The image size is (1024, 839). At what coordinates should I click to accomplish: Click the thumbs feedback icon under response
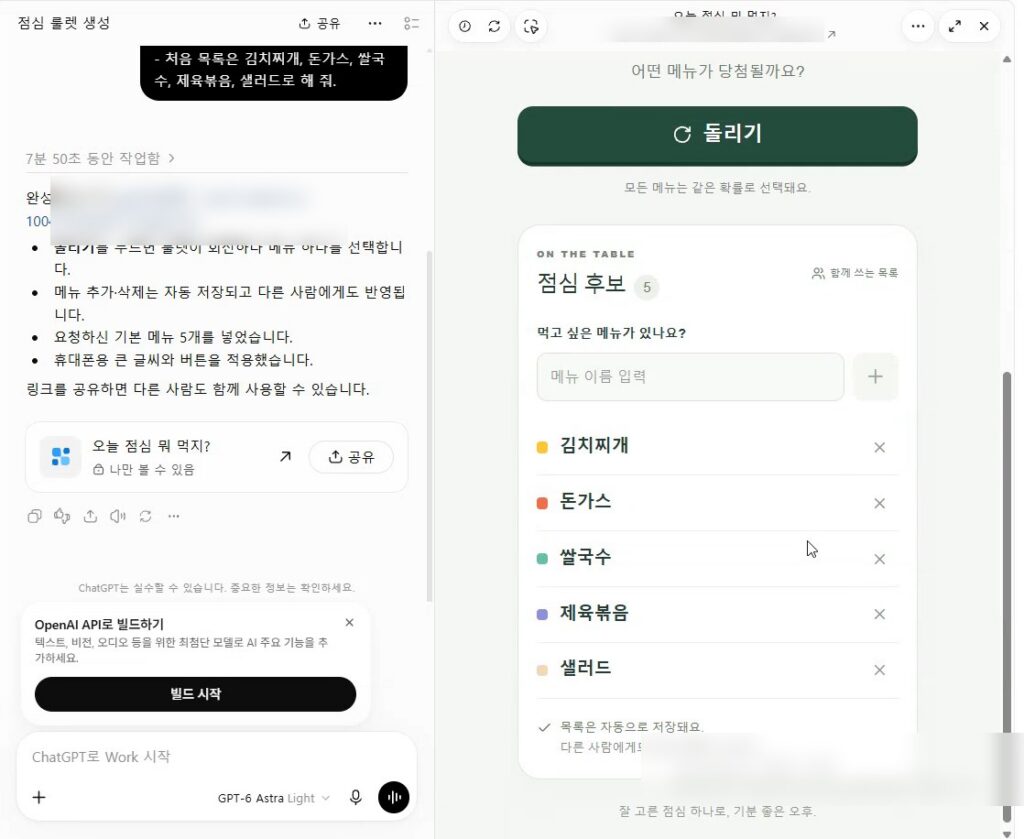(x=62, y=516)
